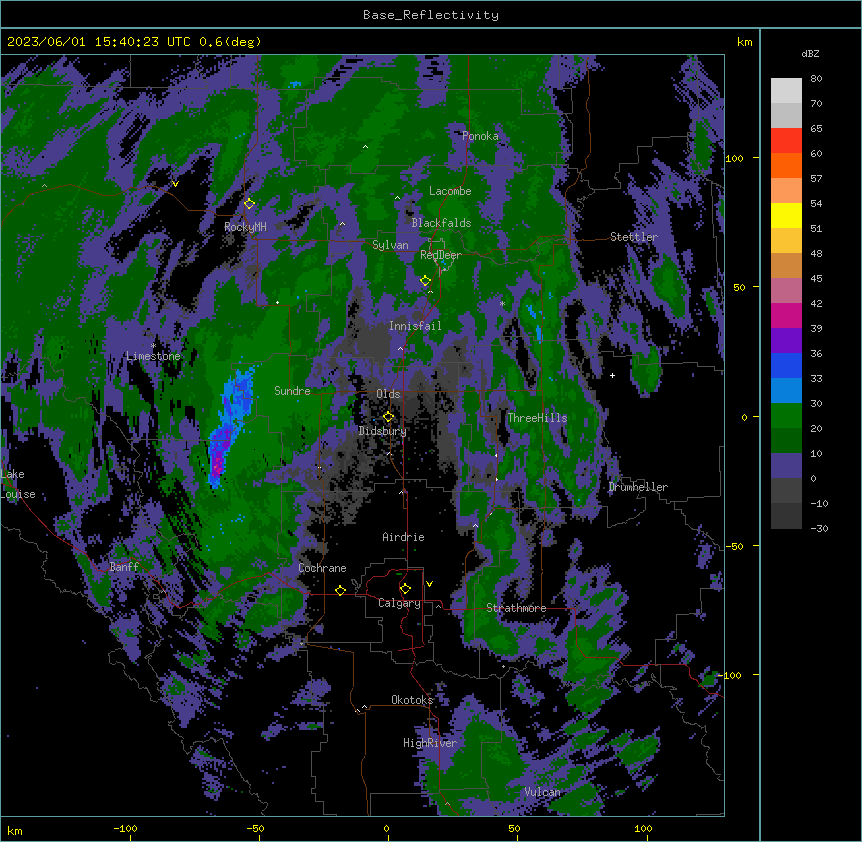Click the Innisfail label
The height and width of the screenshot is (842, 862).
pyautogui.click(x=415, y=326)
